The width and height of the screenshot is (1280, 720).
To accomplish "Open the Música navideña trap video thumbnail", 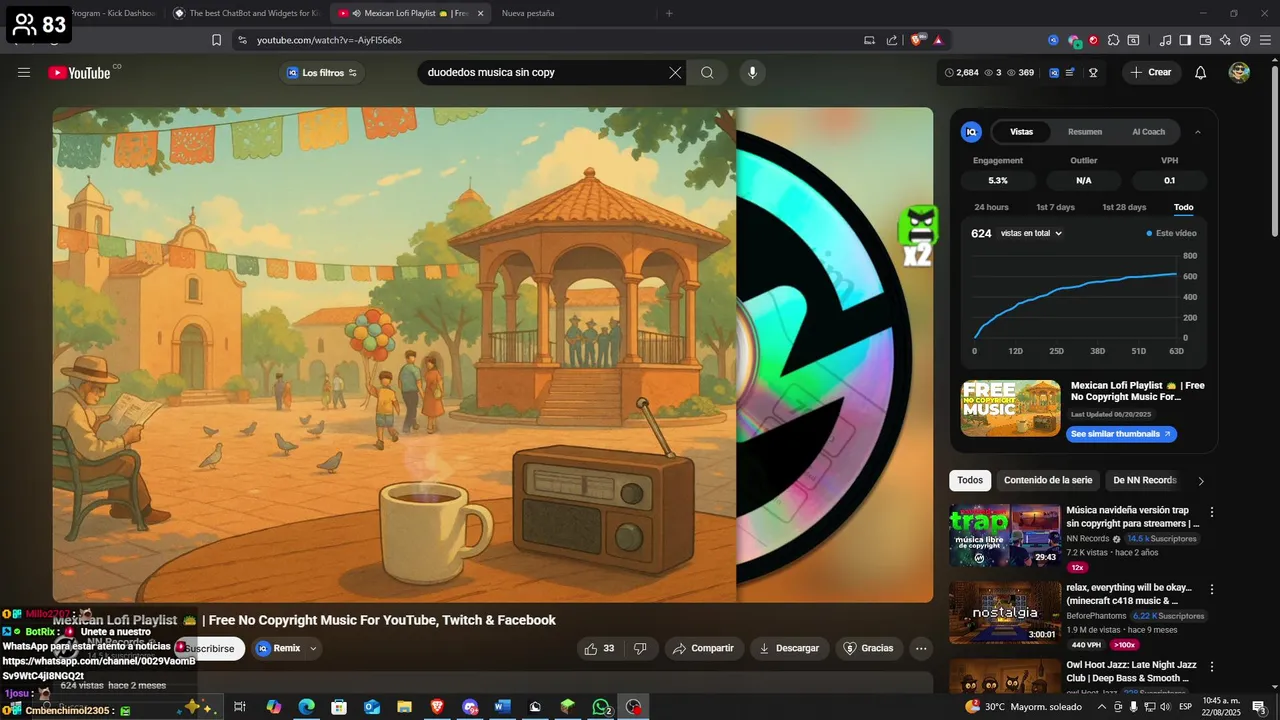I will click(1005, 535).
